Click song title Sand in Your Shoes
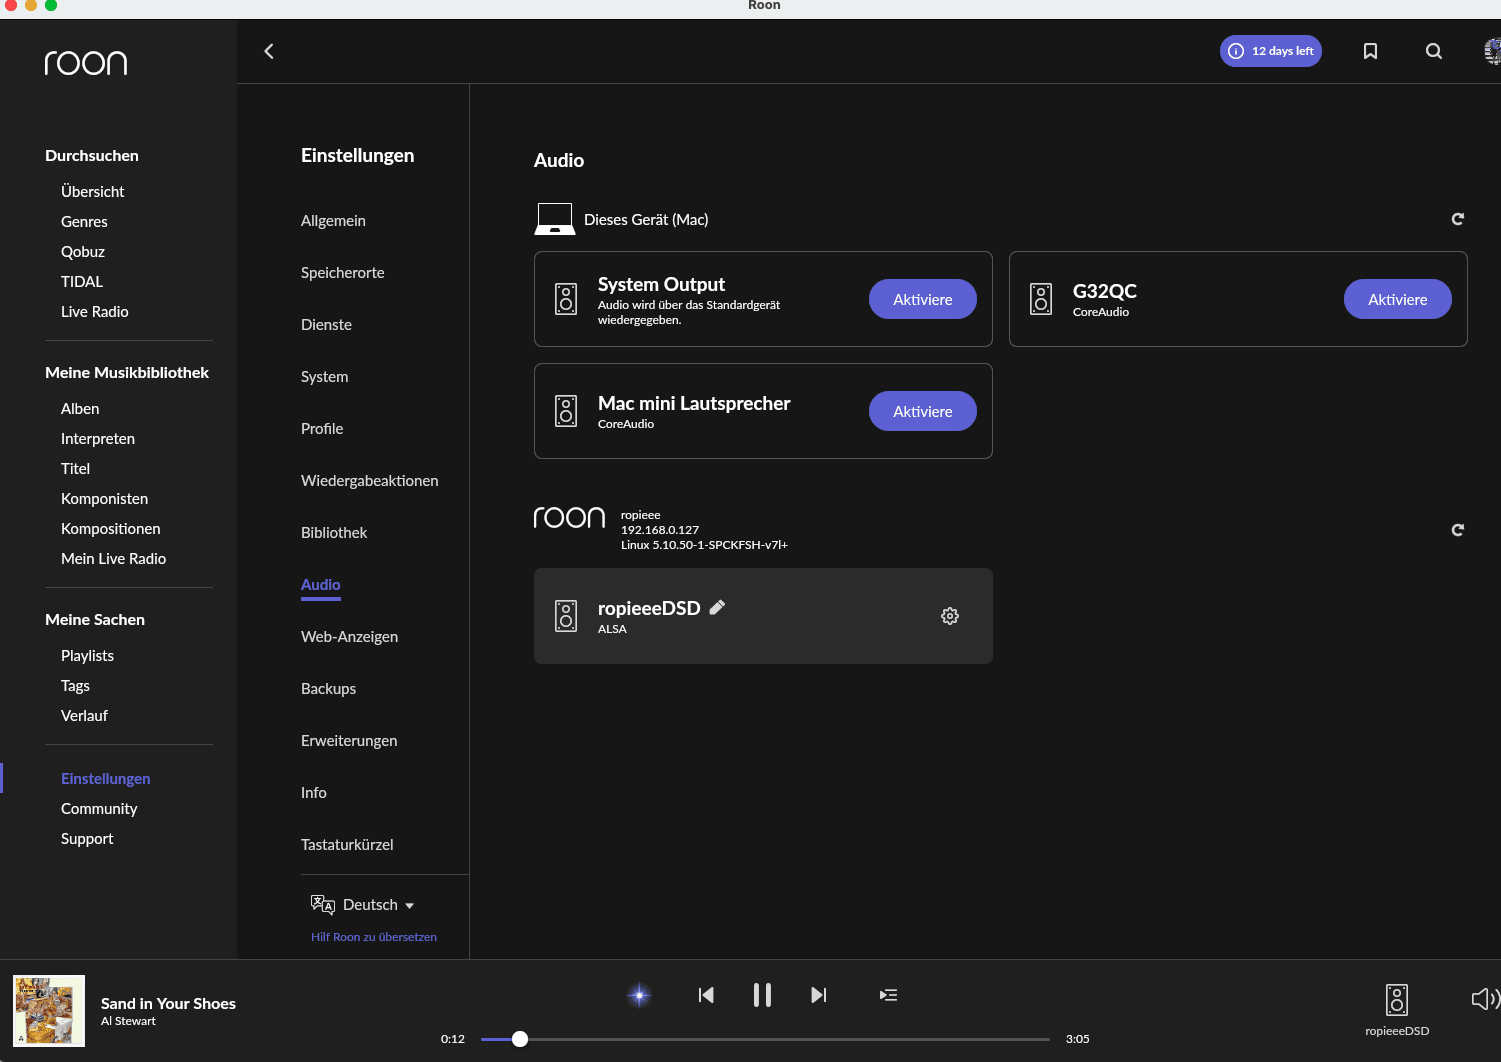 pyautogui.click(x=168, y=1003)
